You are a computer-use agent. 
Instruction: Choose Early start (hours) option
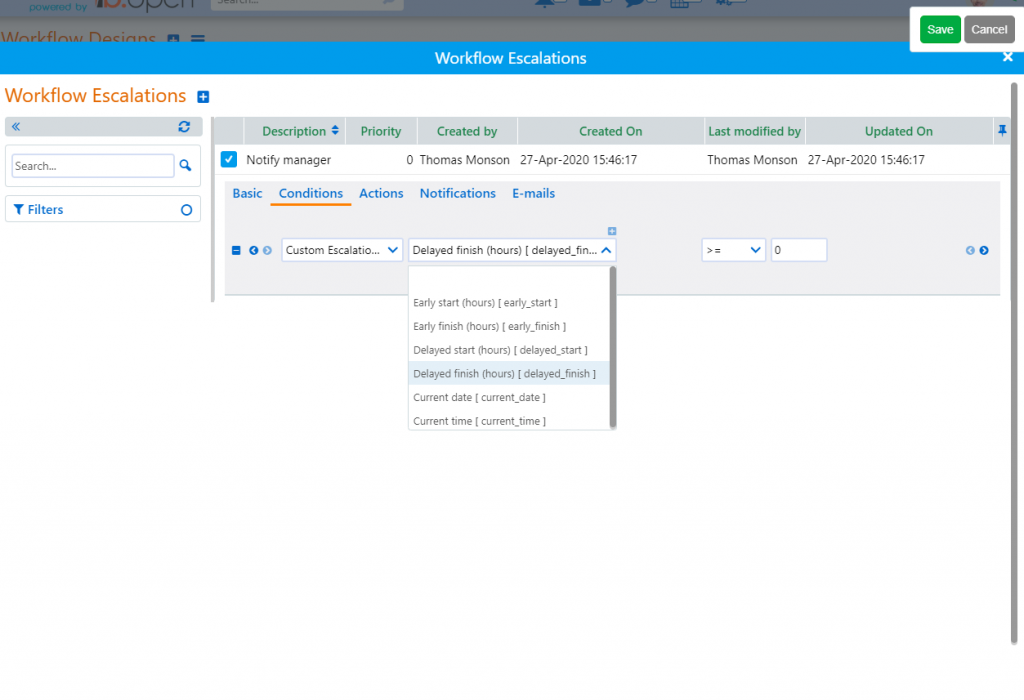[509, 302]
